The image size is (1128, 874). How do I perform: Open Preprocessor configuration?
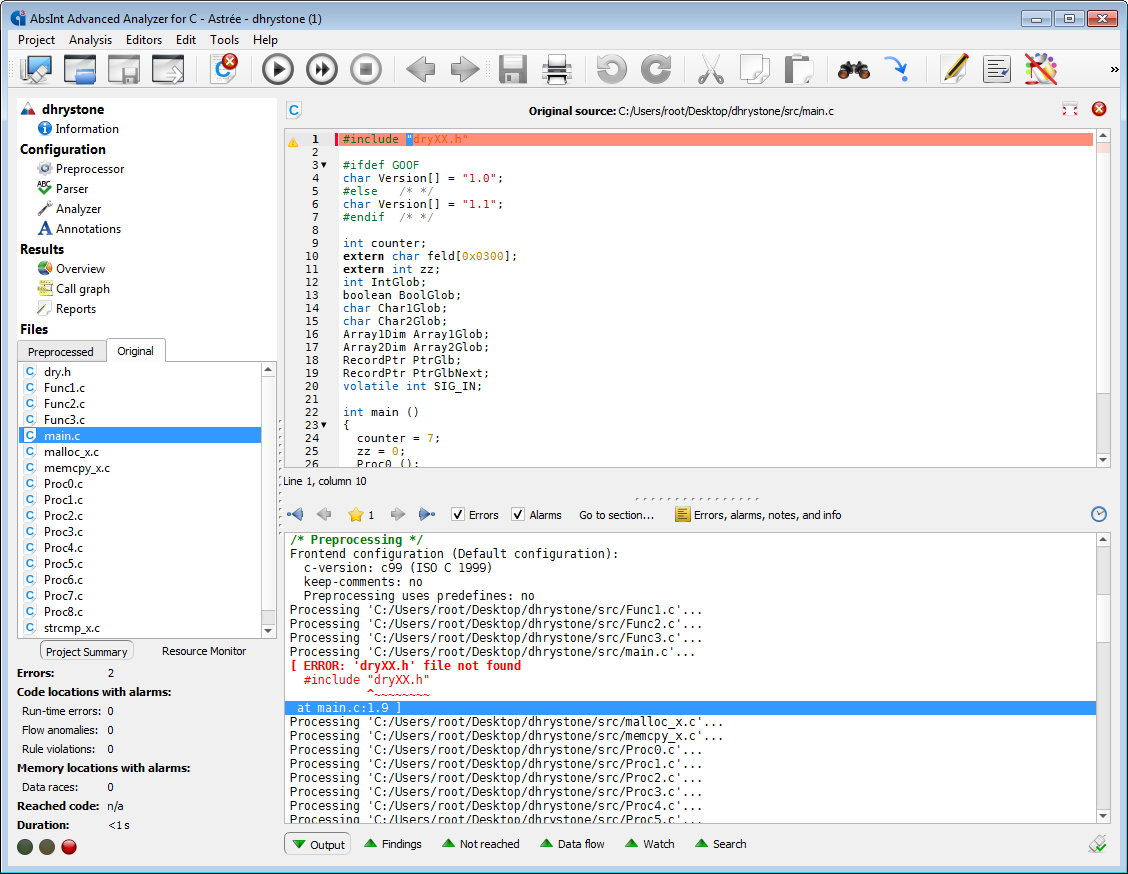[x=81, y=169]
